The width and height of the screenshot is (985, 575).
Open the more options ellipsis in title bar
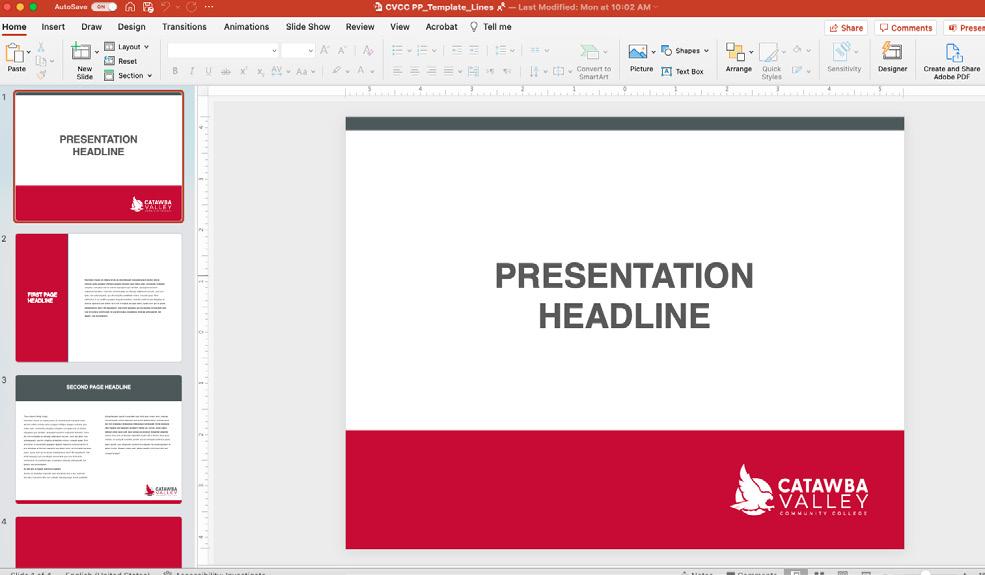tap(209, 7)
